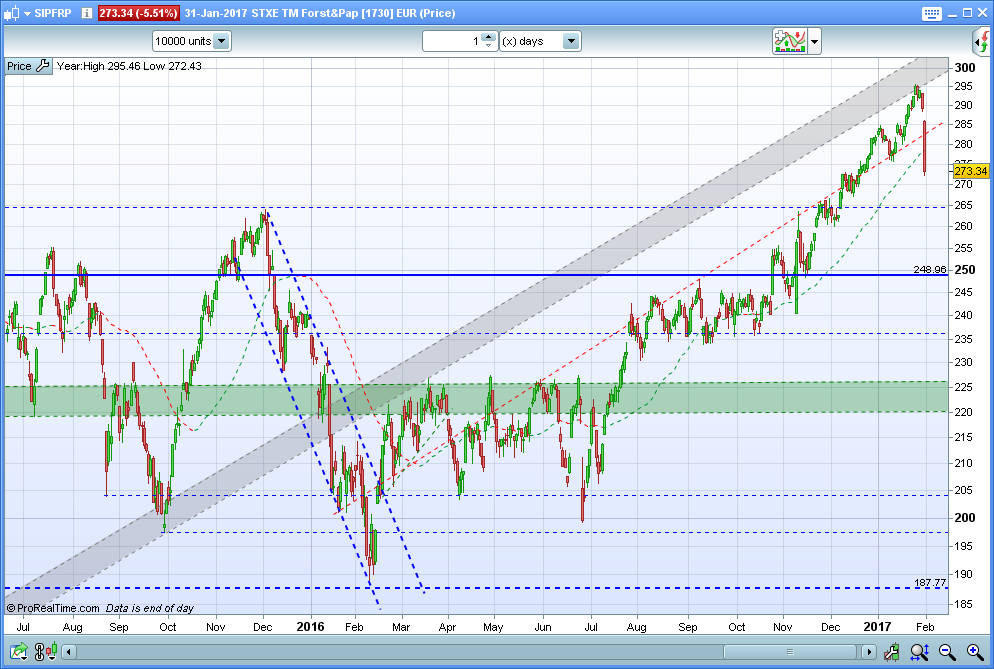Viewport: 994px width, 669px height.
Task: Increase the timeframe value by one
Action: (x=488, y=37)
